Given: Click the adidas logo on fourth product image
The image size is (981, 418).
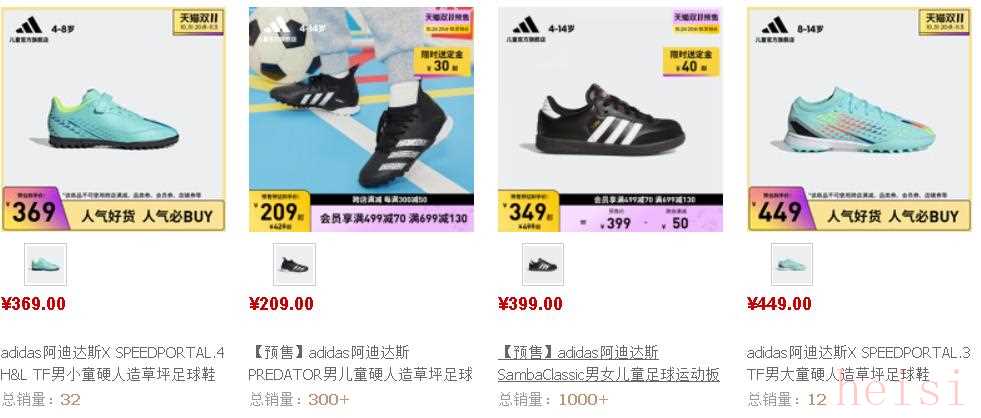Looking at the screenshot, I should click(x=775, y=26).
